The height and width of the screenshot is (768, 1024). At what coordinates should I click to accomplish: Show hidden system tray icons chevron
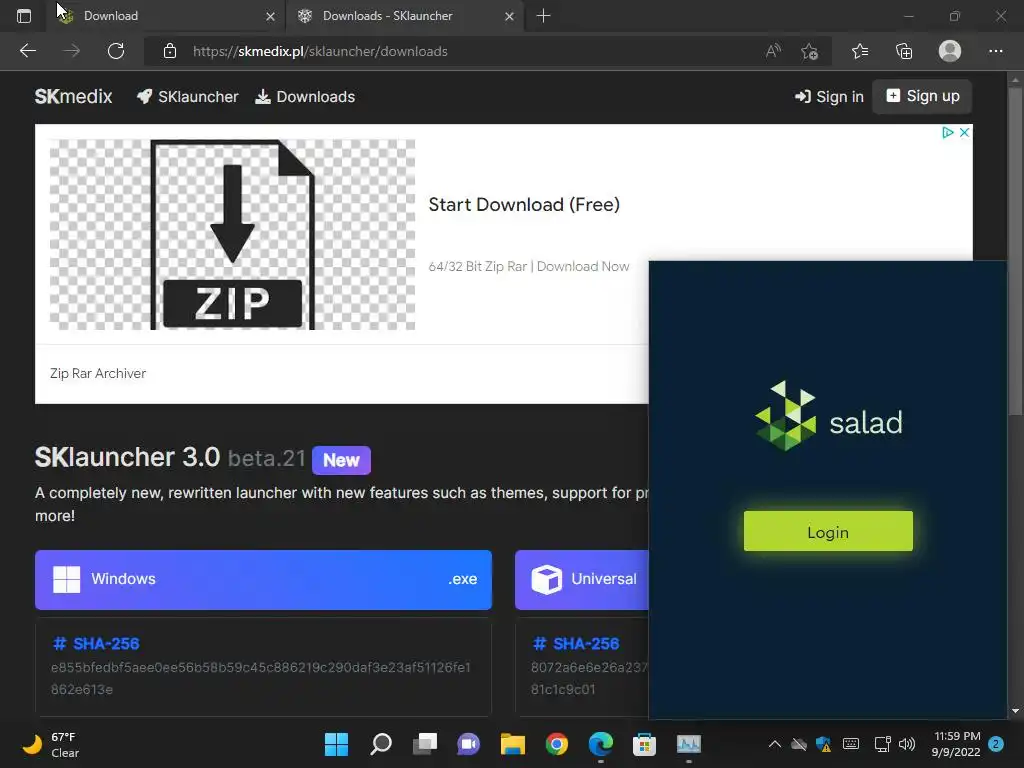coord(775,744)
